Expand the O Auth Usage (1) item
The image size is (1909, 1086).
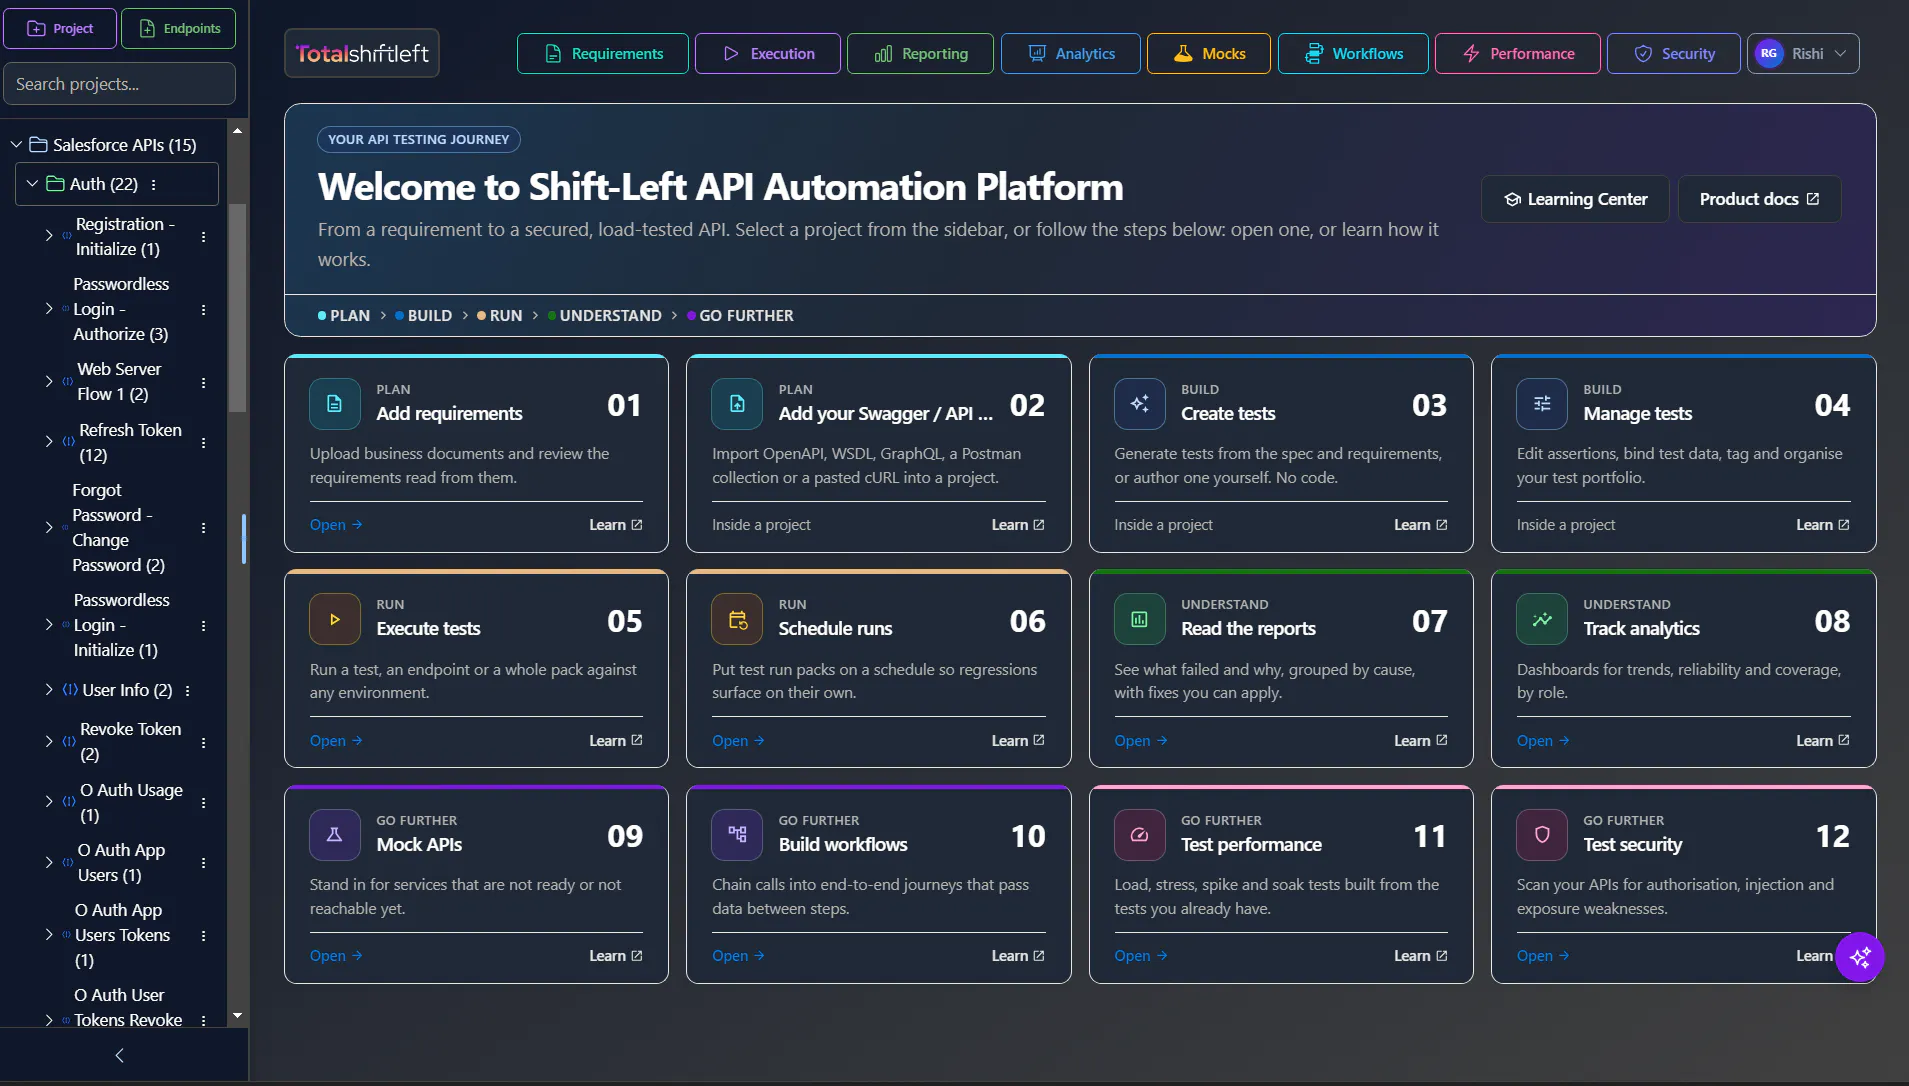[x=49, y=802]
